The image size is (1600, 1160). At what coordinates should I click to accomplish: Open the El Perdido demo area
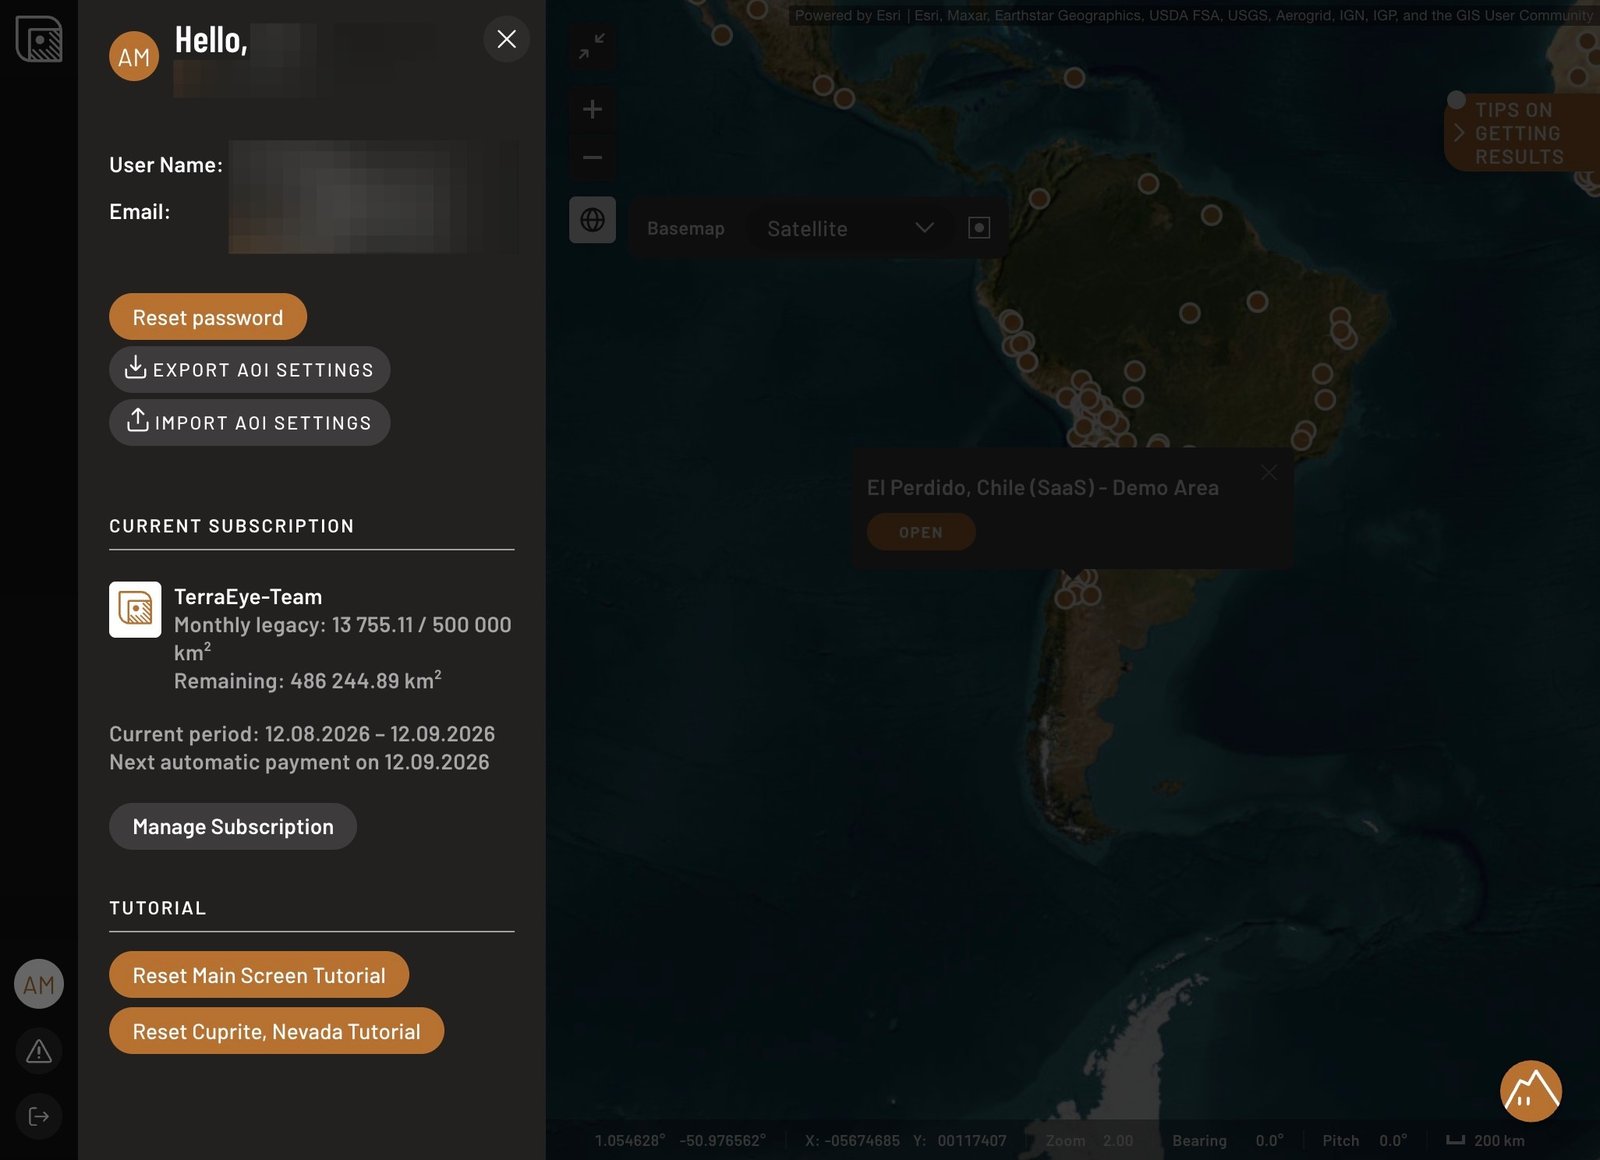click(x=921, y=532)
